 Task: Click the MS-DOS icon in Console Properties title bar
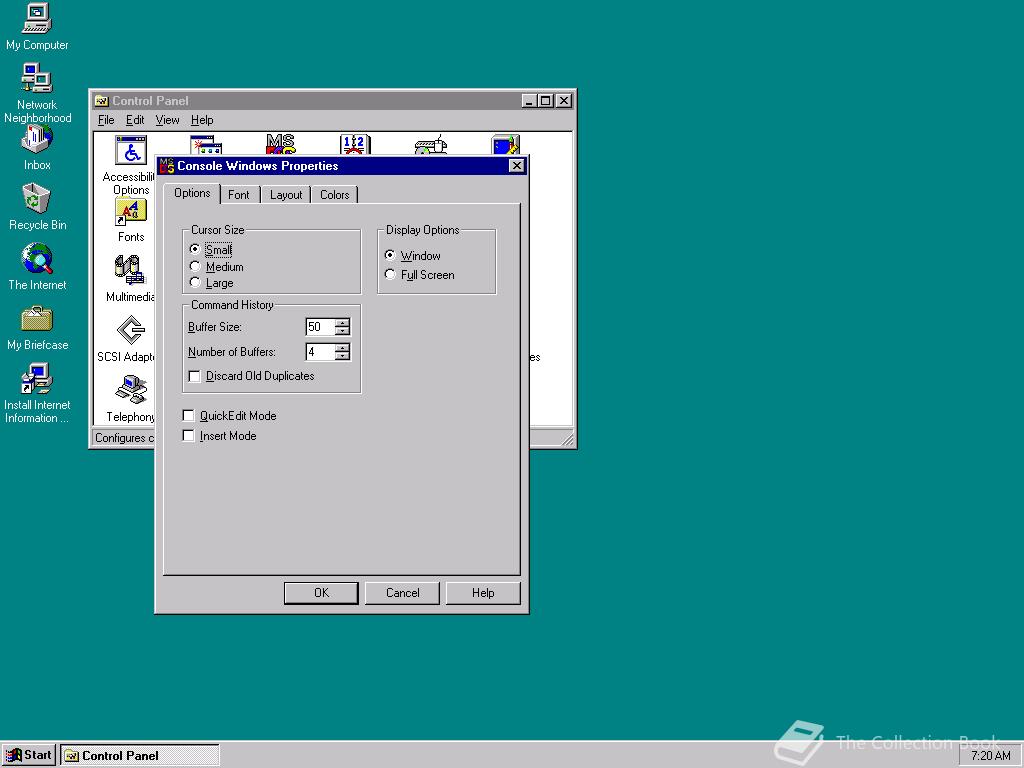(167, 166)
